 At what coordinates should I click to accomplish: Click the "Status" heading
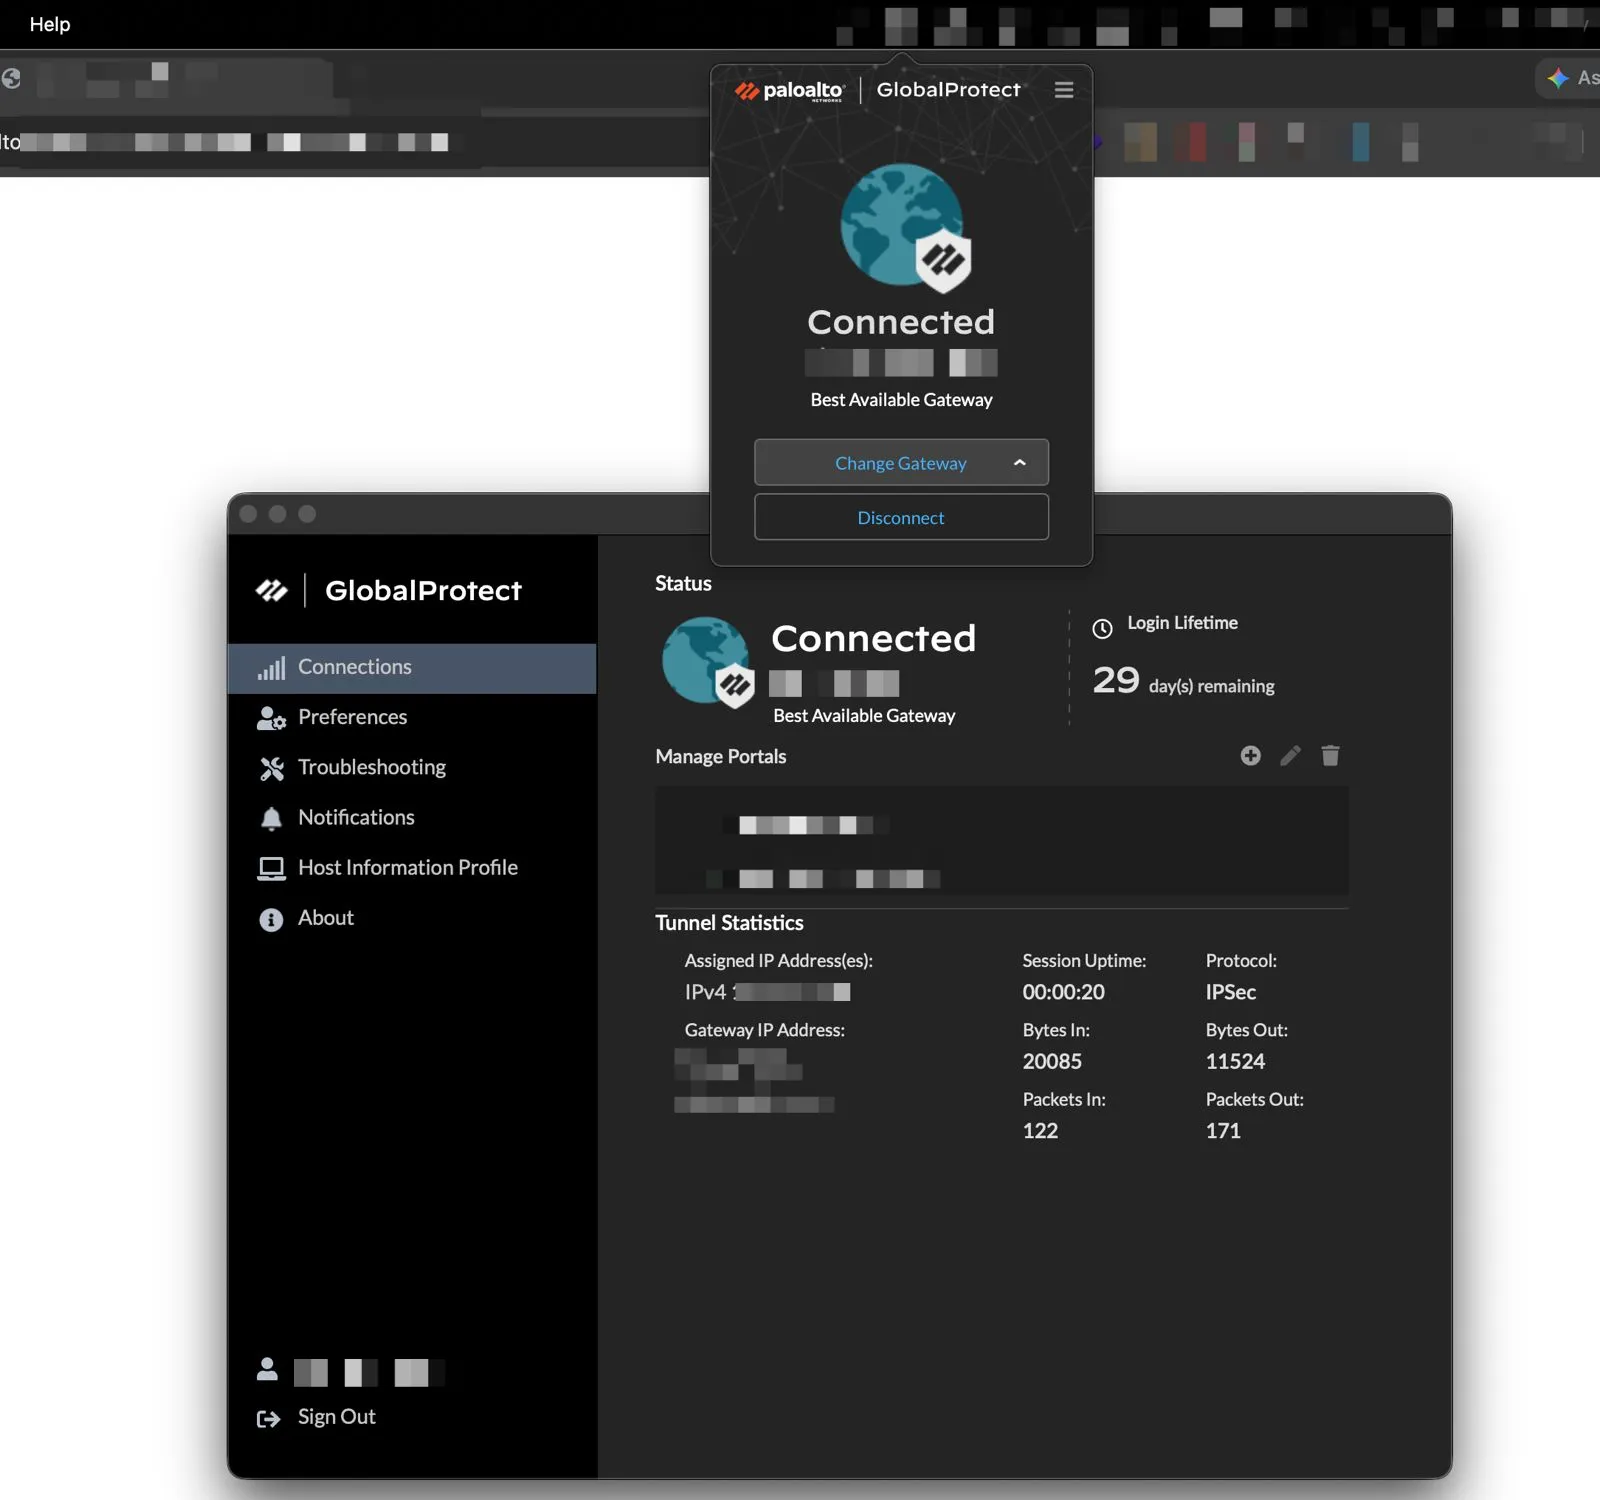(x=683, y=584)
